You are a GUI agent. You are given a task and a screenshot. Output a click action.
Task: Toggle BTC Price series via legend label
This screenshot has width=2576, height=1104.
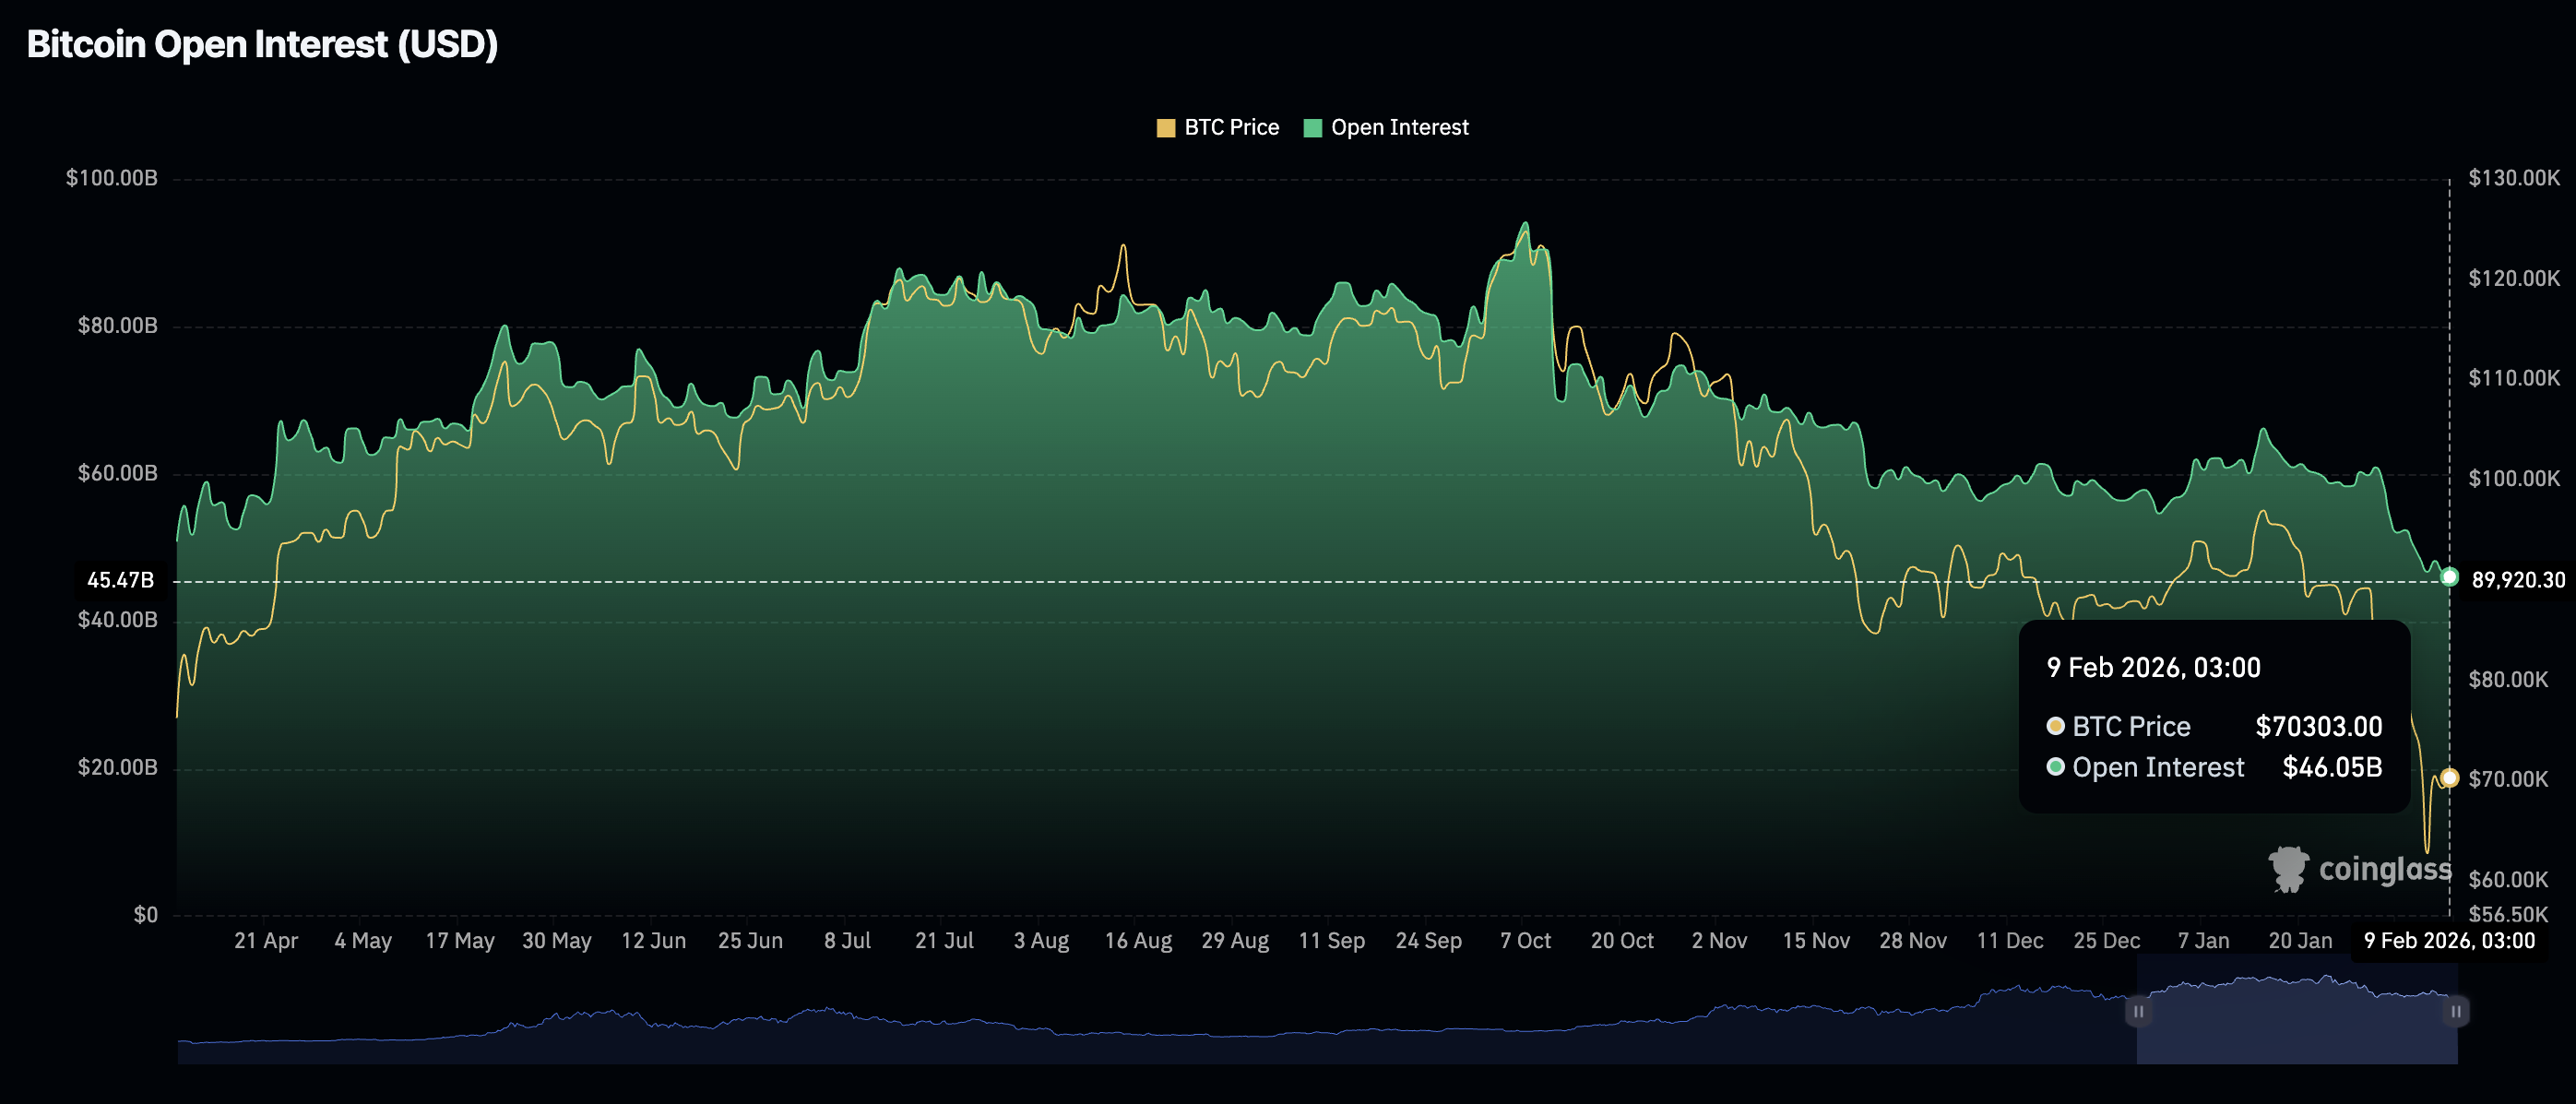(1231, 128)
